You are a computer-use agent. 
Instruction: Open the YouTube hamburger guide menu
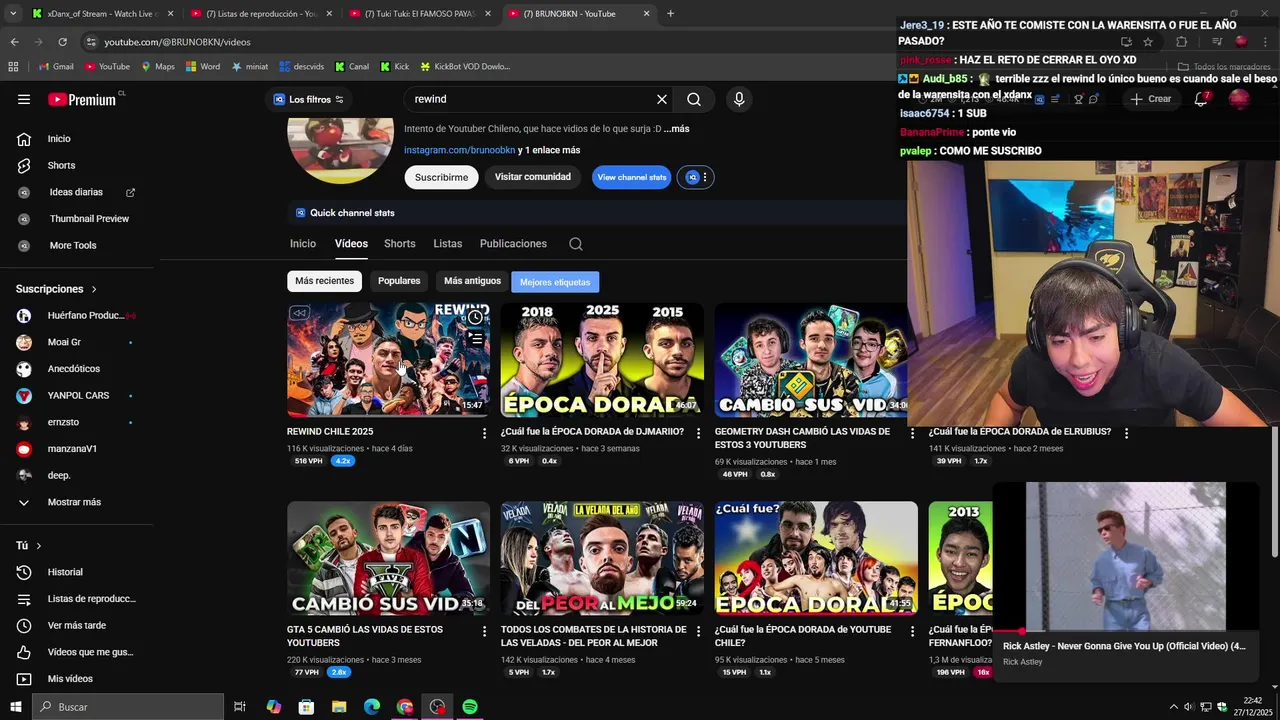24,99
